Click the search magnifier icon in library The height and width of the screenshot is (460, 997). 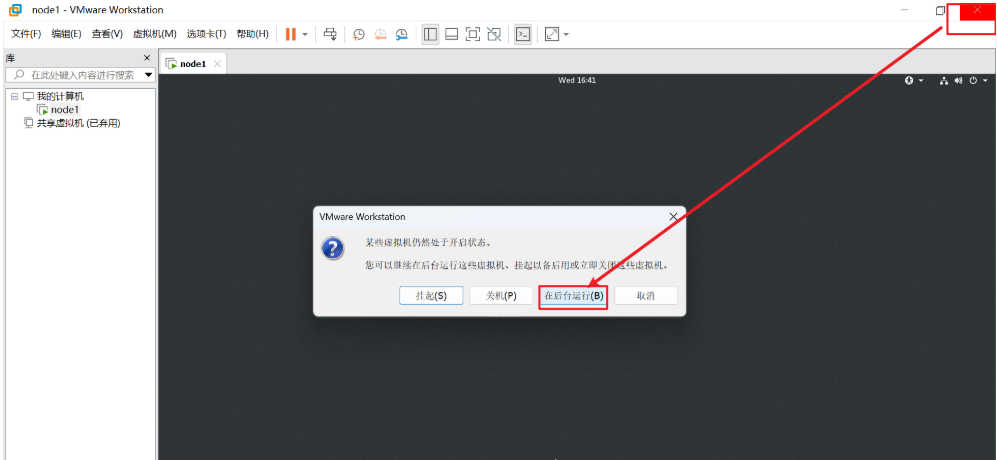coord(19,75)
